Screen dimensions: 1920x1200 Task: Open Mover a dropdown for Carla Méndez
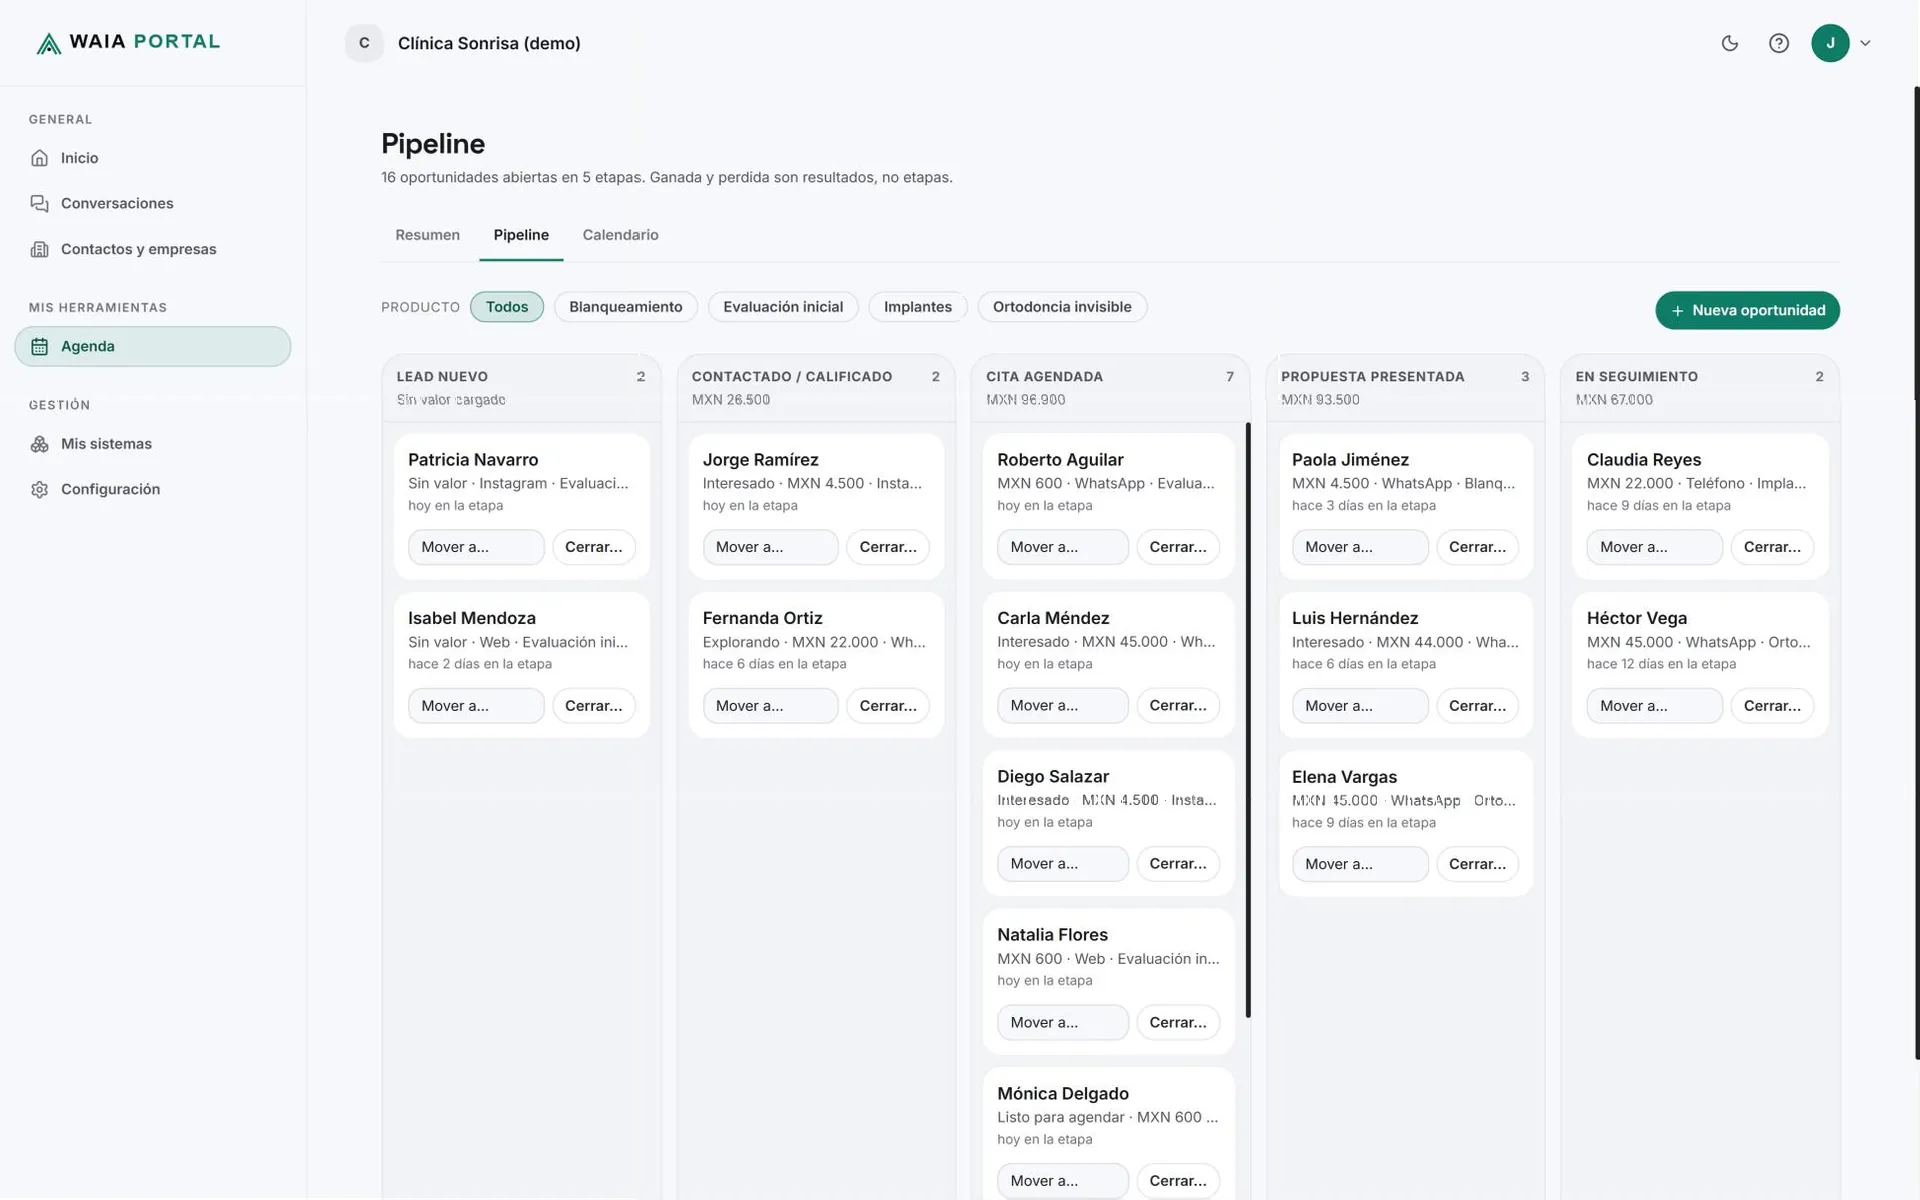click(x=1063, y=706)
